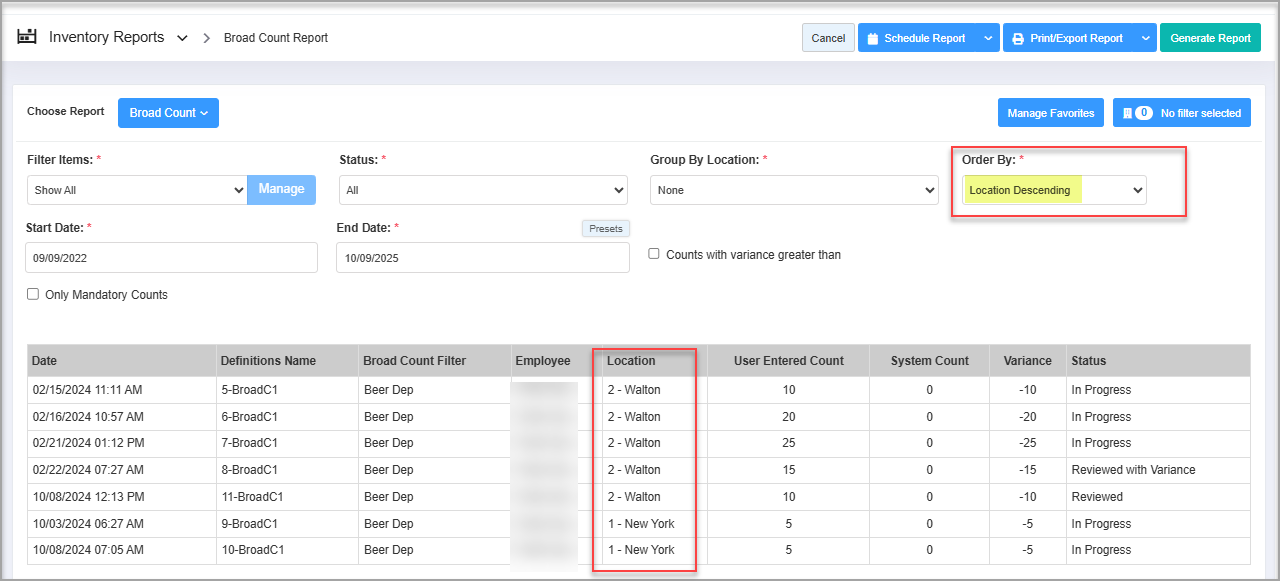1280x581 pixels.
Task: Expand the Inventory Reports chevron menu
Action: click(182, 38)
